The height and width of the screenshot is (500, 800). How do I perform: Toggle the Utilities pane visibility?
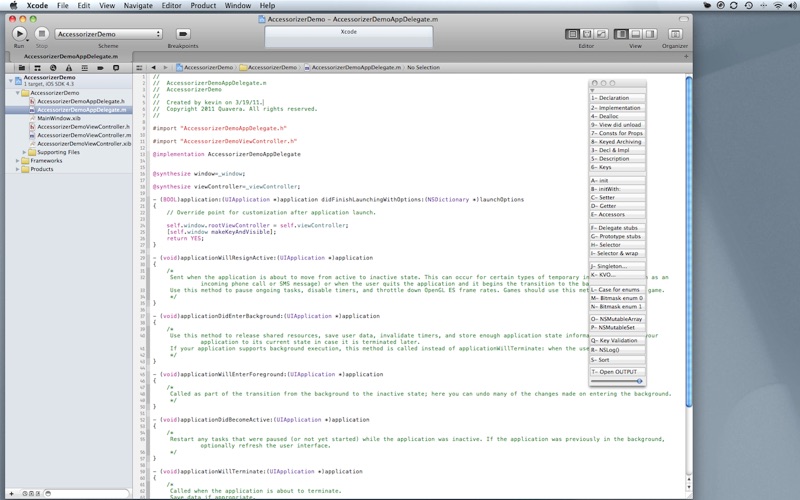(650, 34)
